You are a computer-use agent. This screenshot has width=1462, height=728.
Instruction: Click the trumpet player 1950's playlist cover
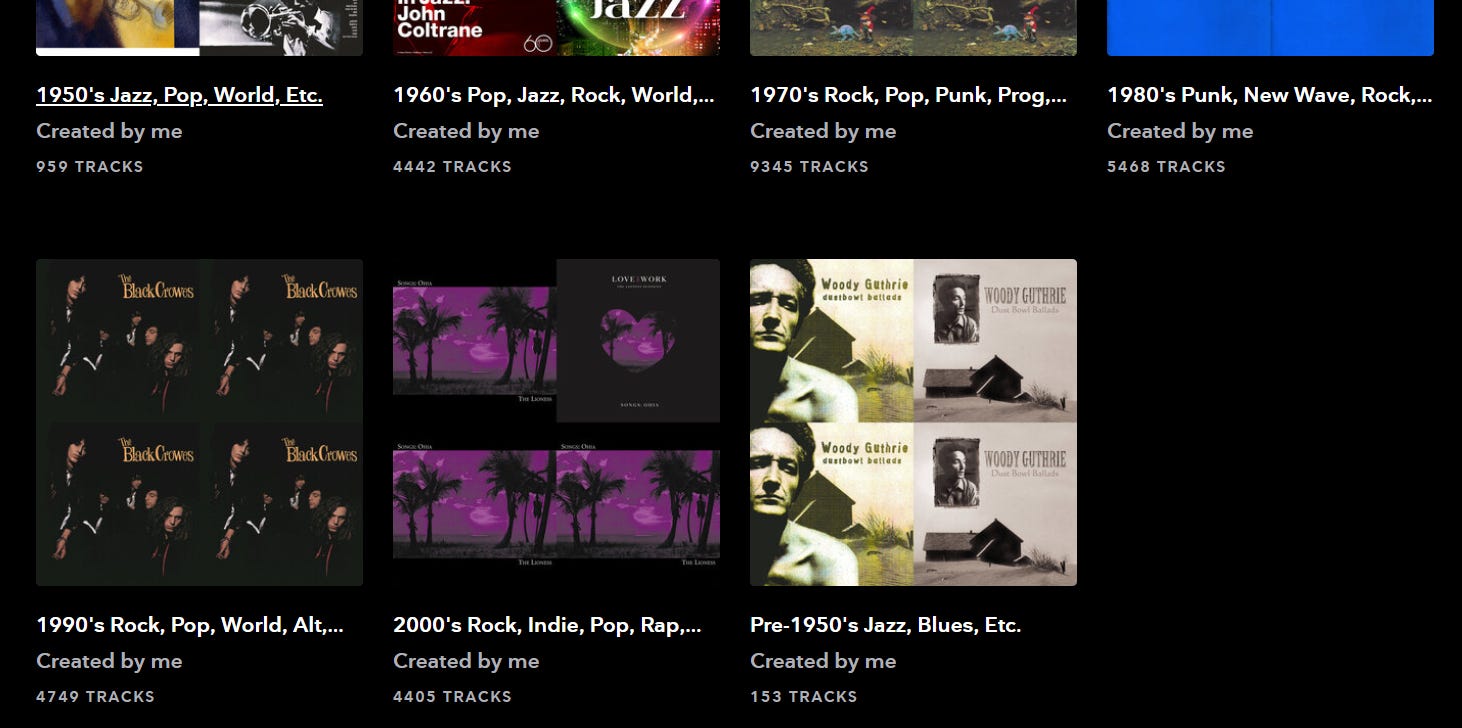199,27
